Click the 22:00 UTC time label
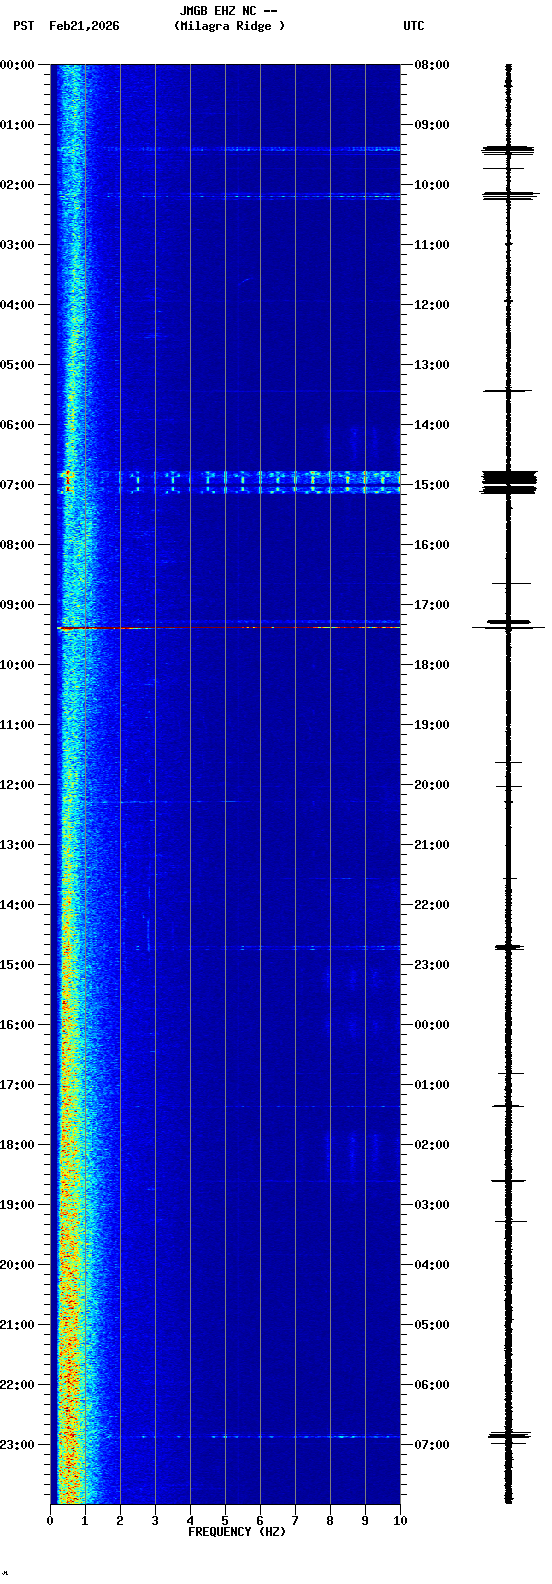 [x=432, y=905]
